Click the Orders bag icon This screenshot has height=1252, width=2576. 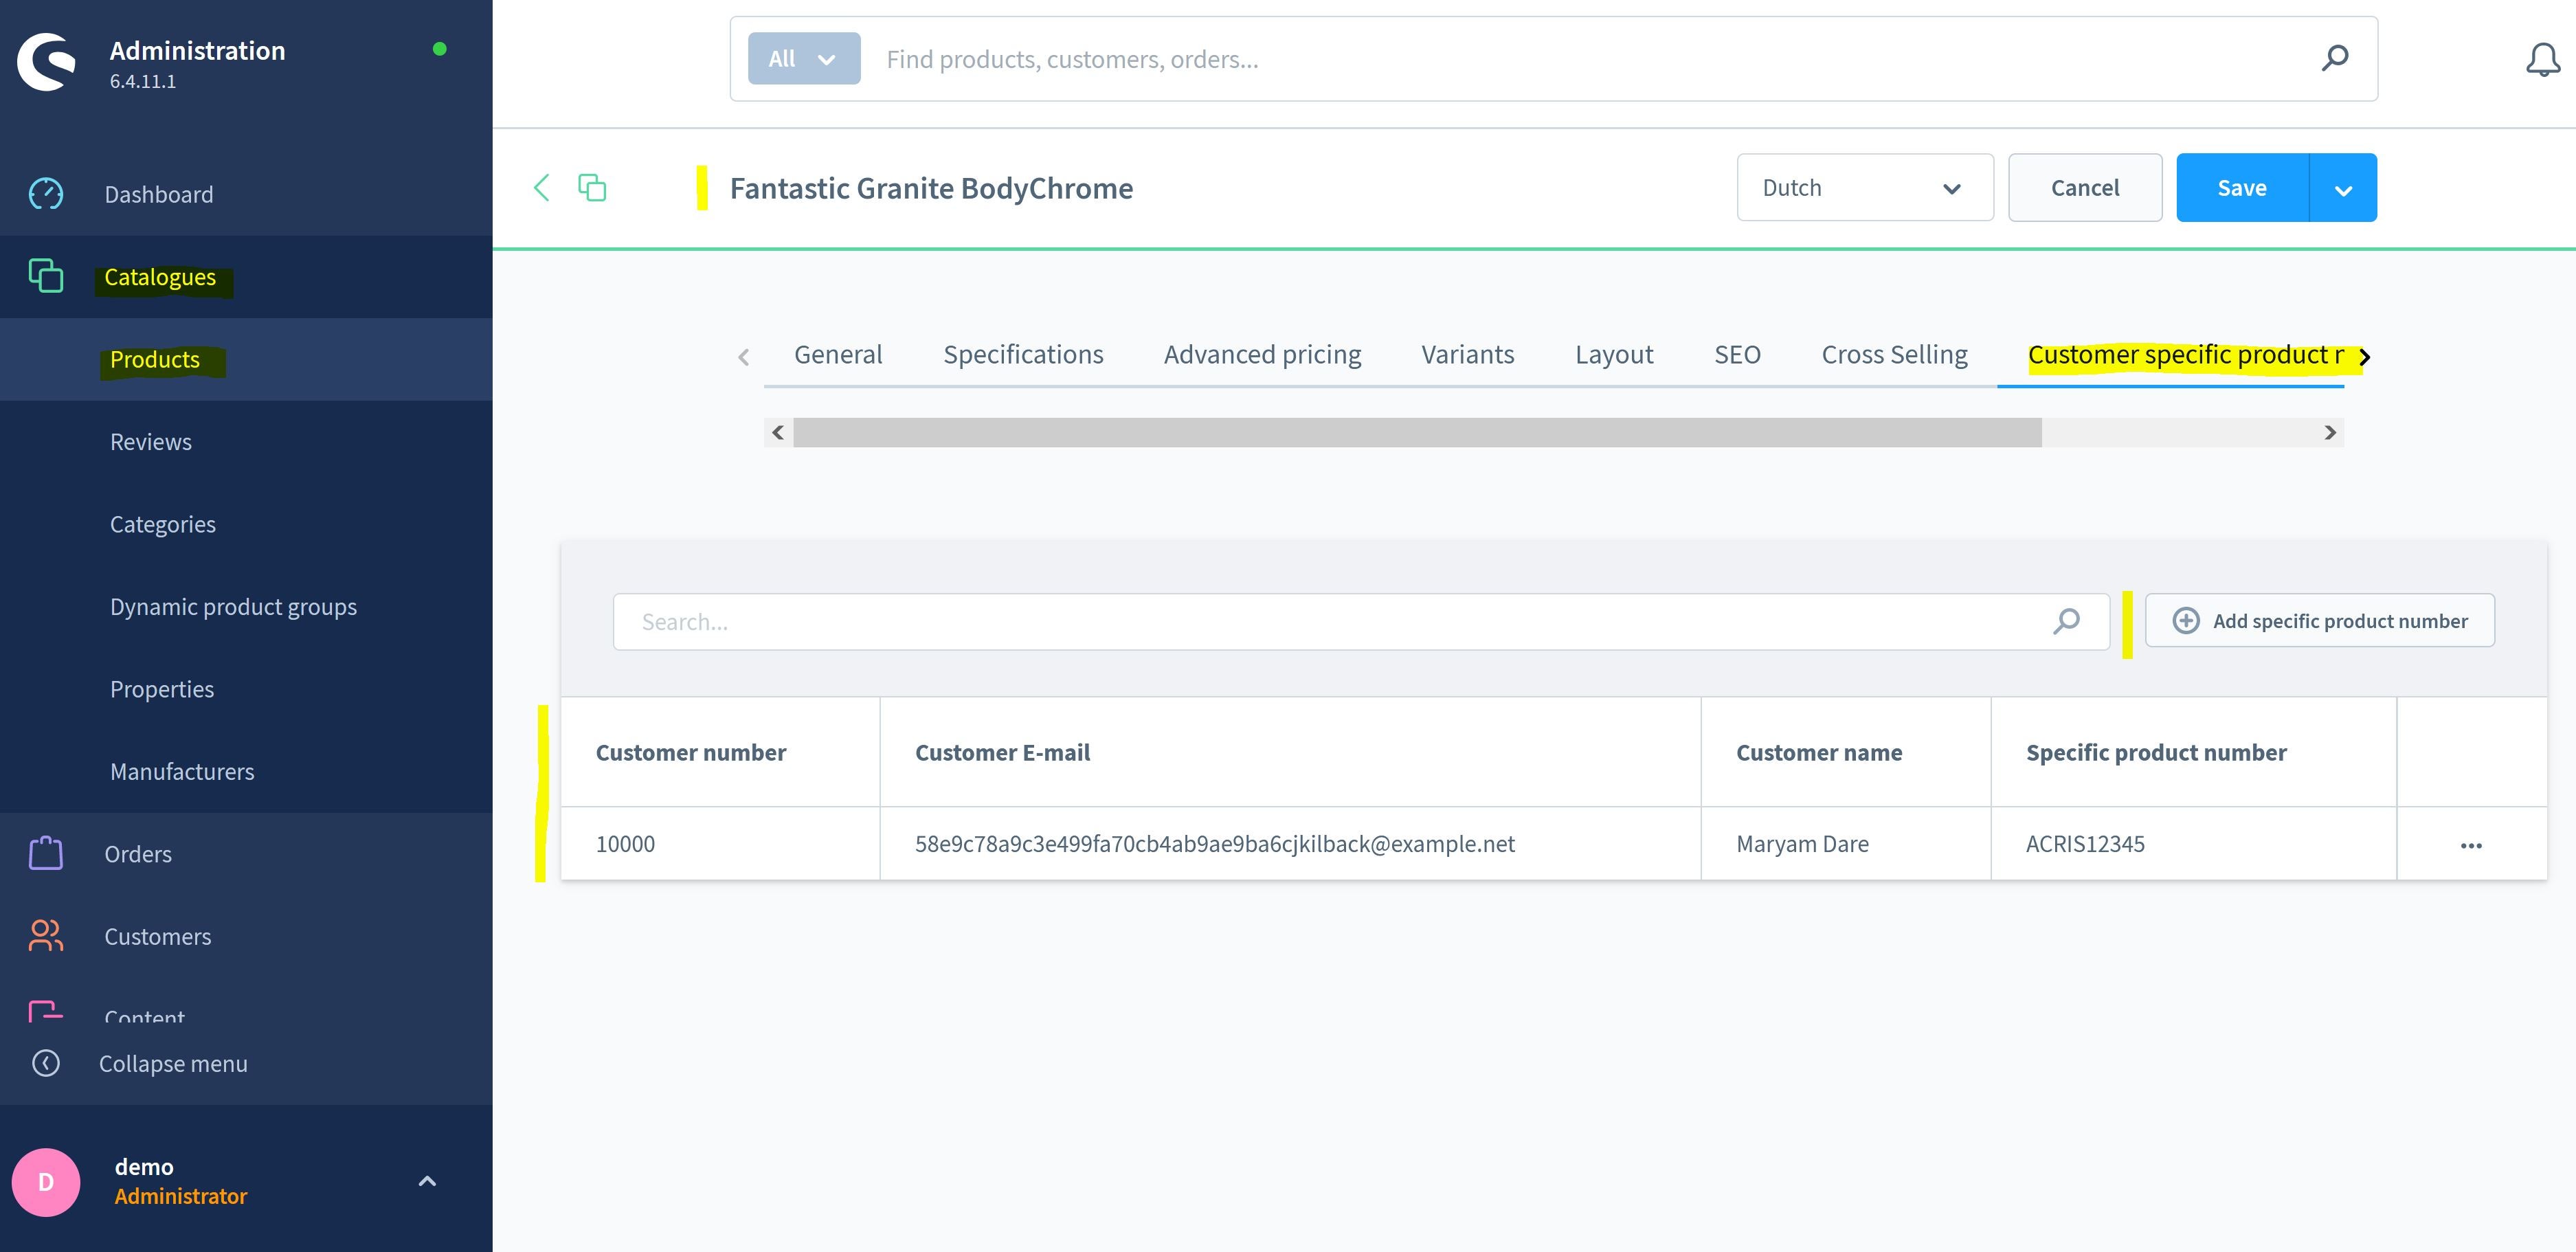click(46, 853)
